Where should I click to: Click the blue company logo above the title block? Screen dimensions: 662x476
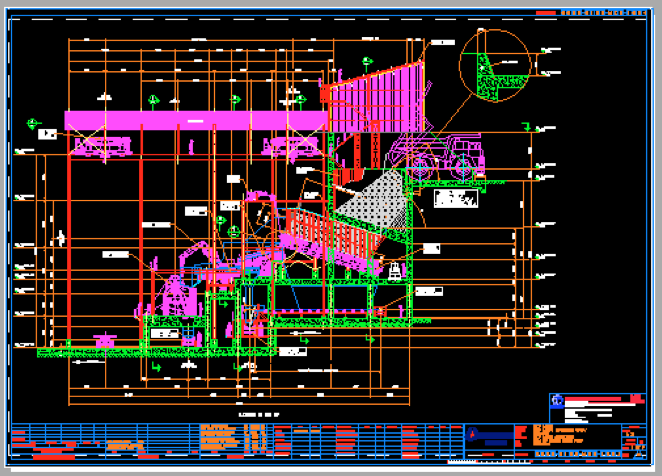click(x=556, y=400)
